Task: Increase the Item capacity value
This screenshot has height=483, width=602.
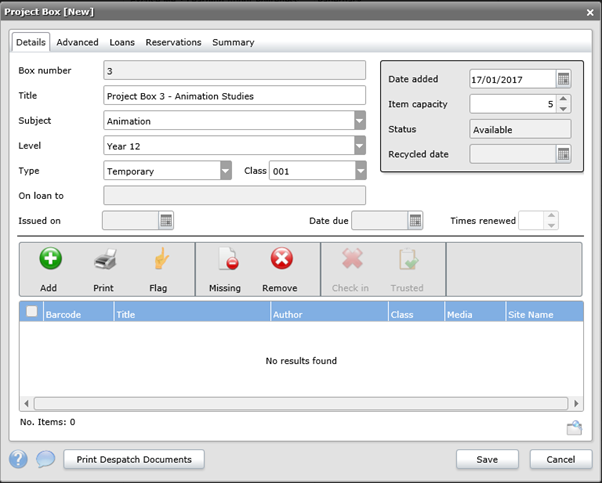Action: click(x=563, y=99)
